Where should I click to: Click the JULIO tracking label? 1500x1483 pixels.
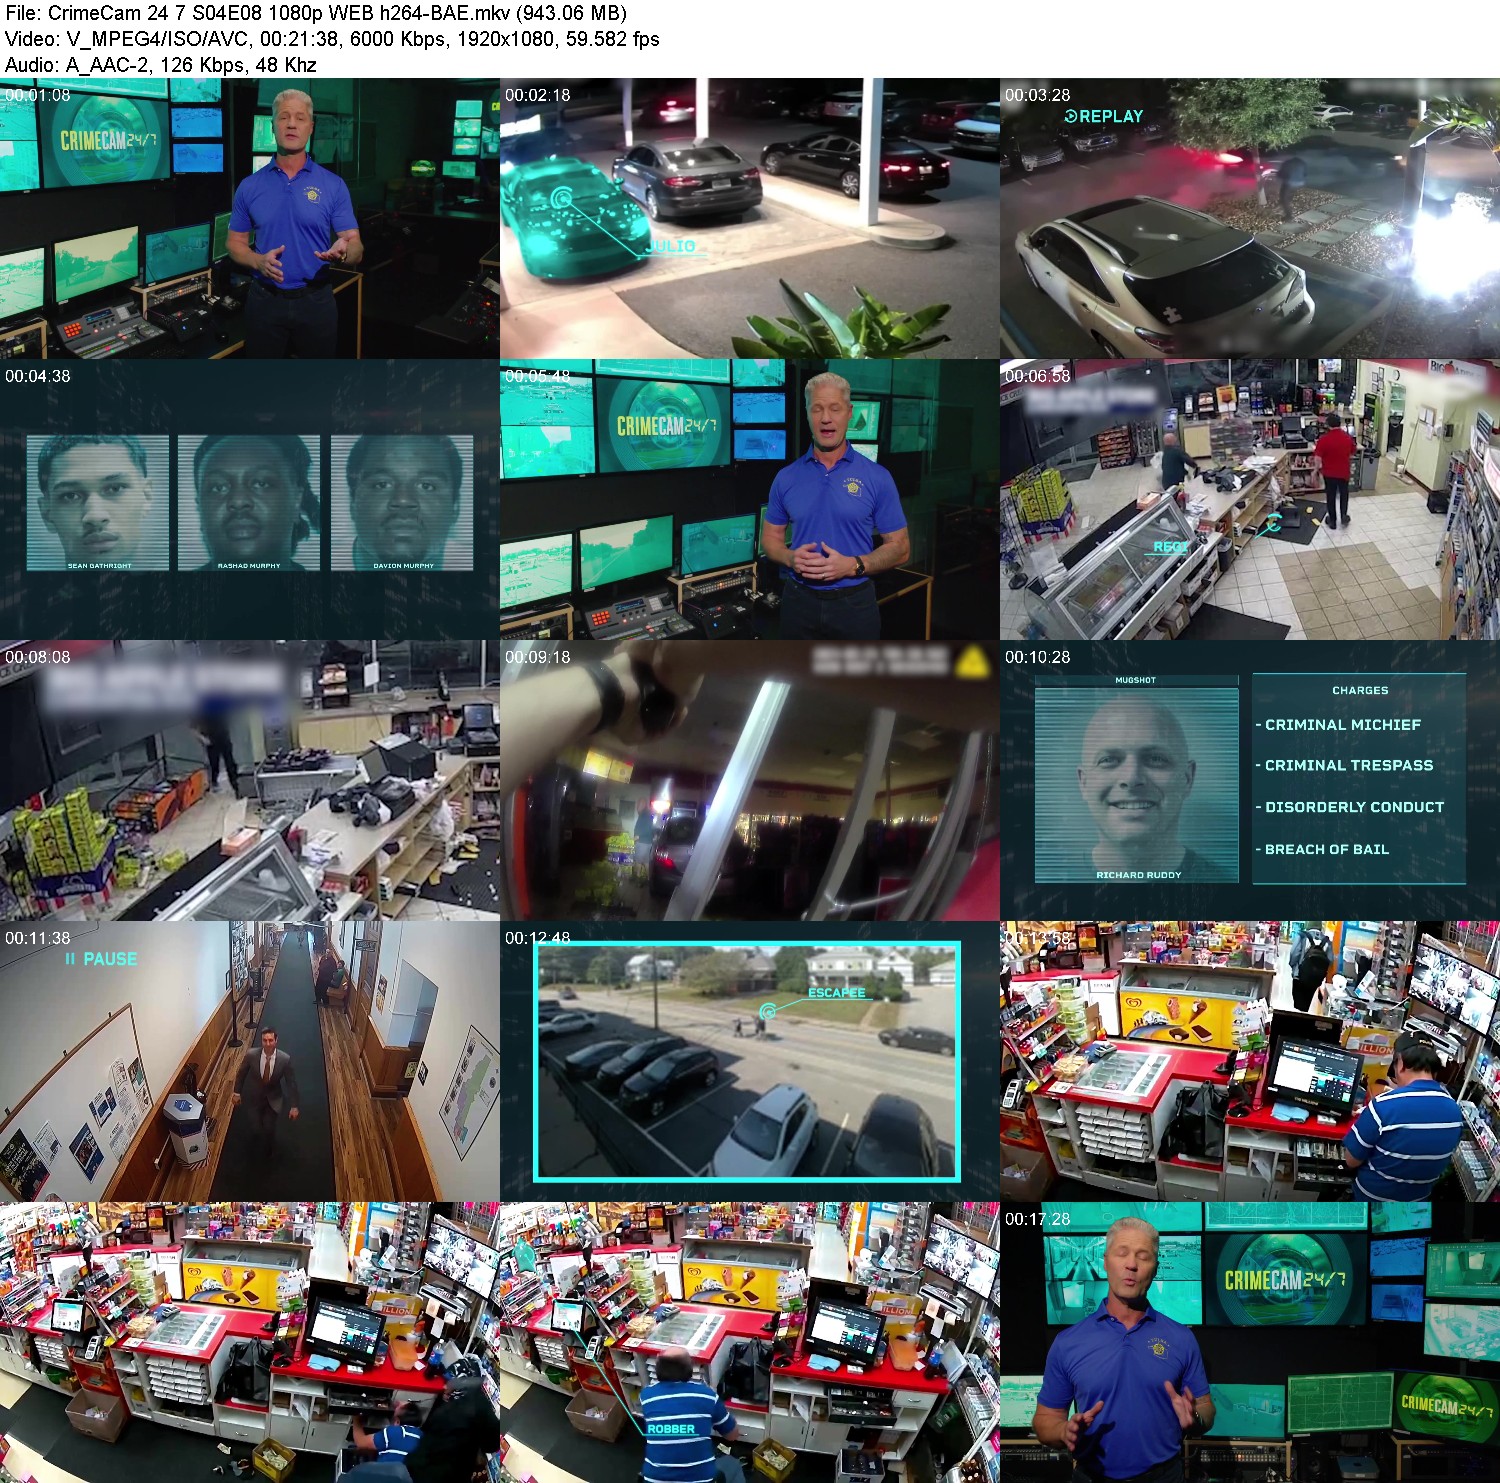[x=671, y=246]
